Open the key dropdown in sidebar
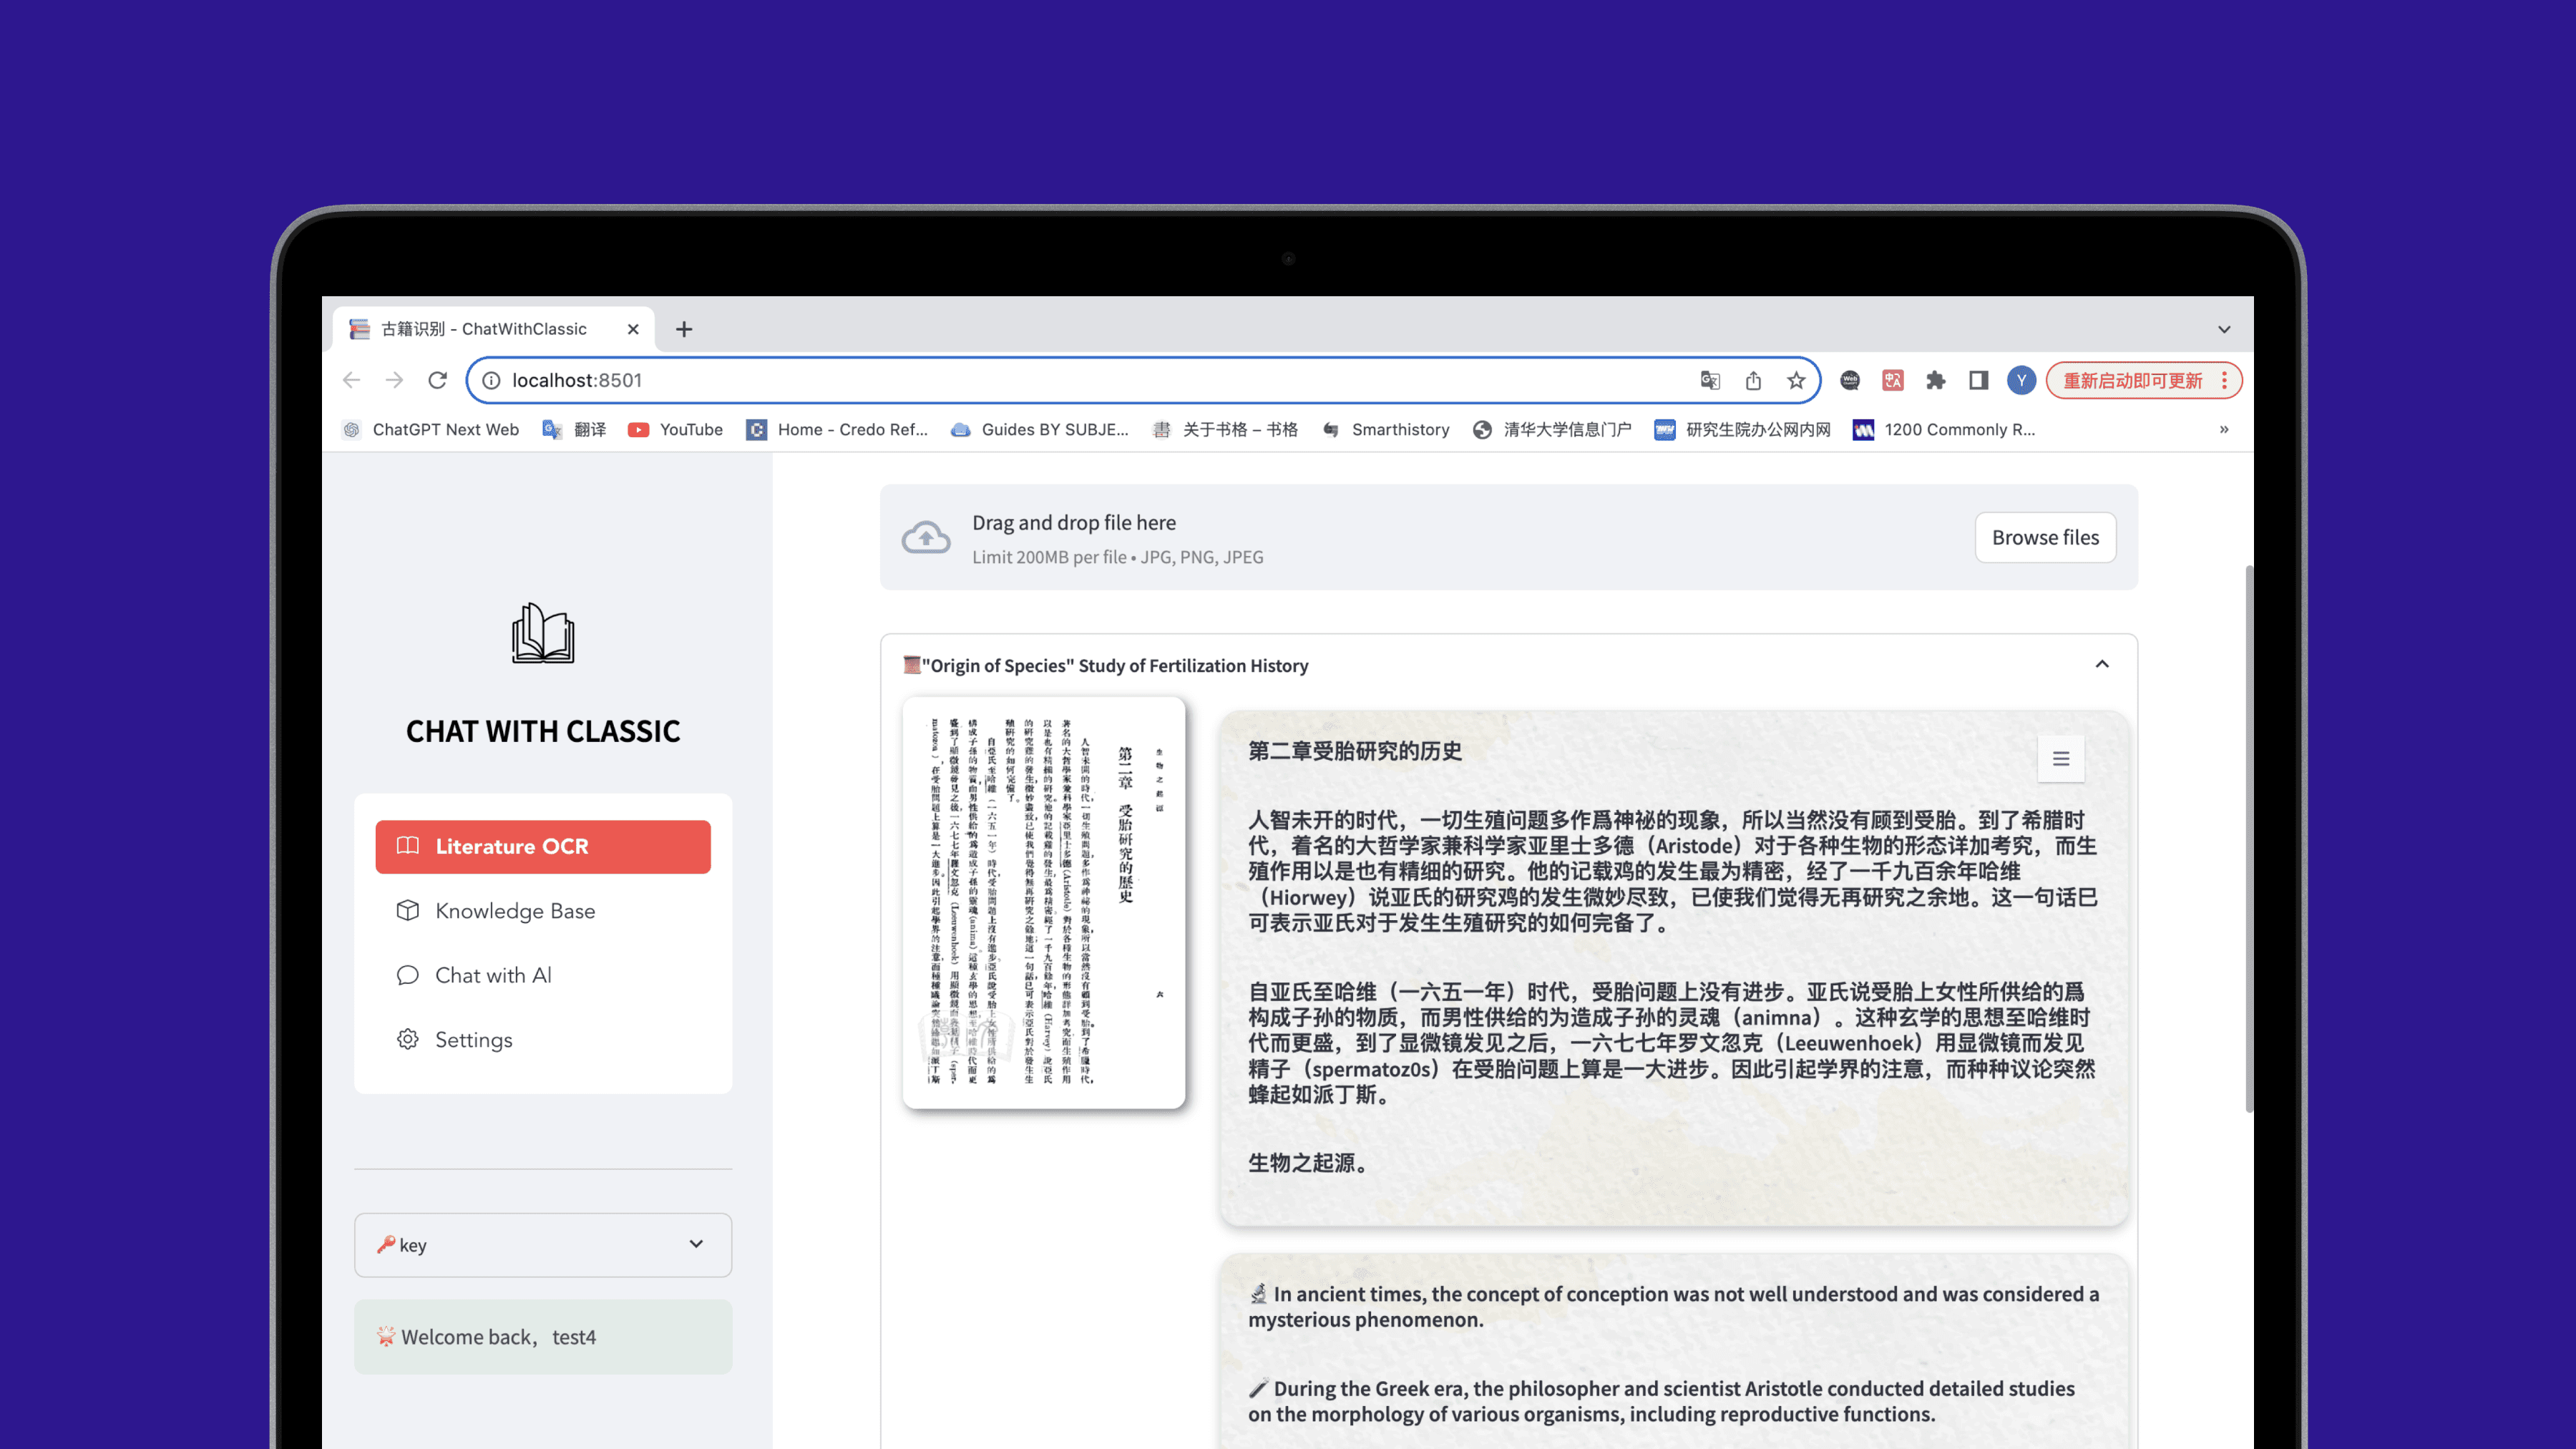 tap(543, 1245)
